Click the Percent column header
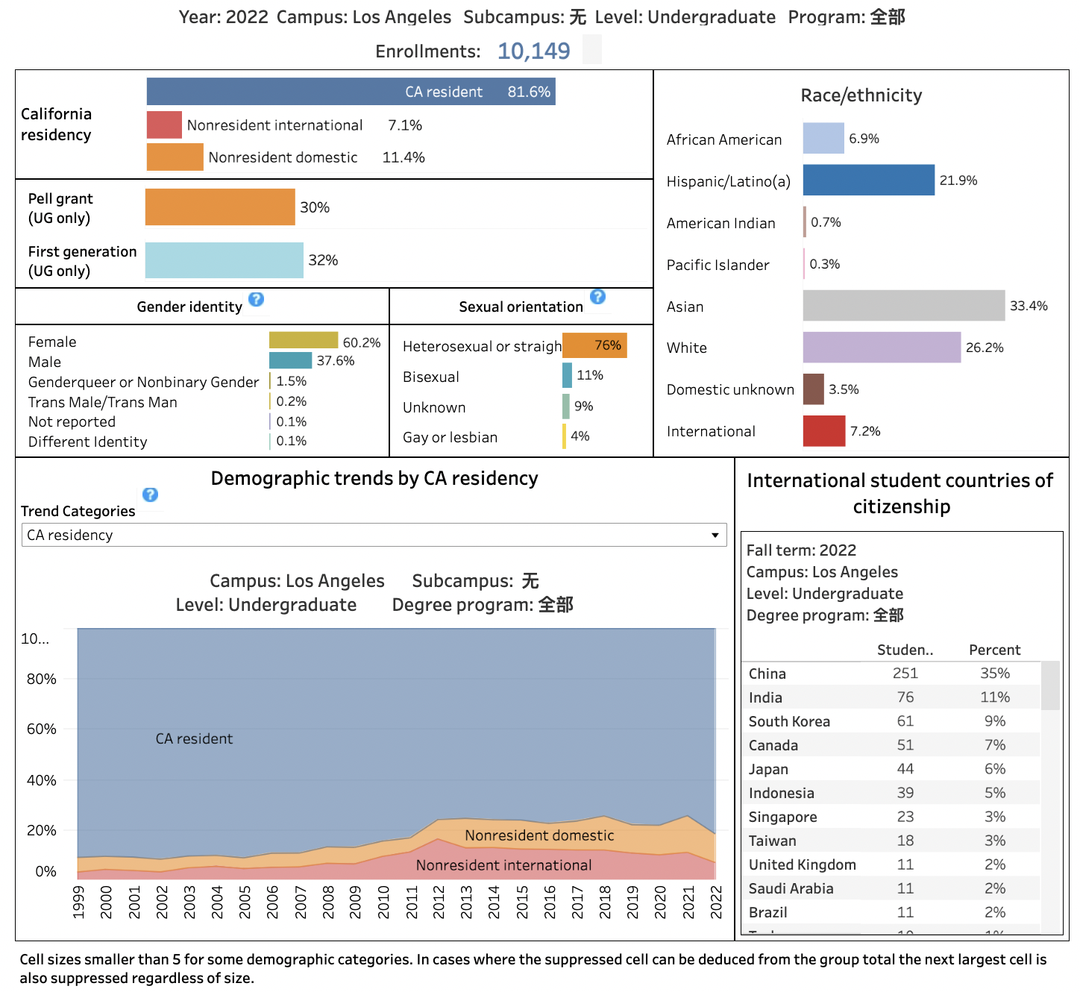 point(994,650)
